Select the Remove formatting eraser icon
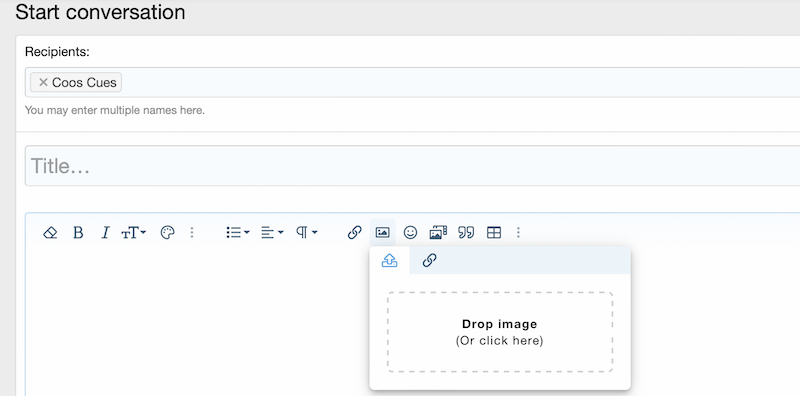The height and width of the screenshot is (396, 800). tap(50, 233)
